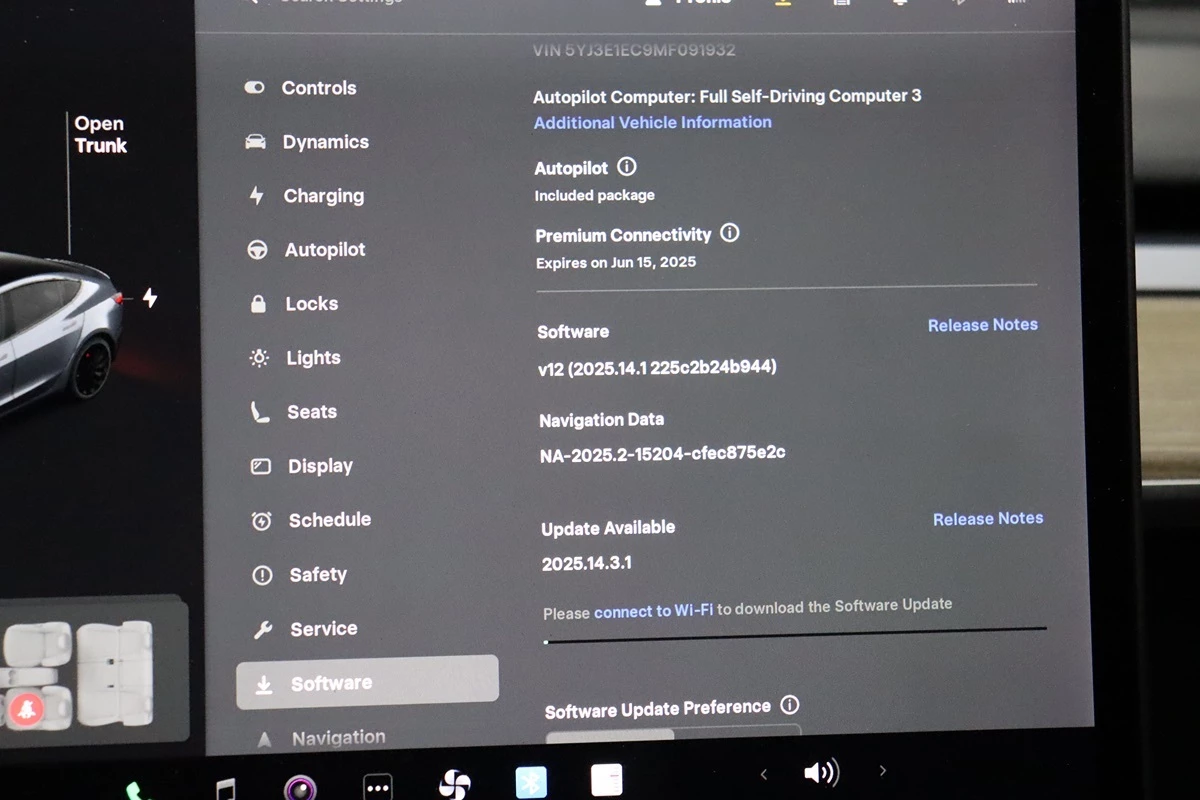
Task: Tap the steering wheel Autopilot icon
Action: (257, 250)
